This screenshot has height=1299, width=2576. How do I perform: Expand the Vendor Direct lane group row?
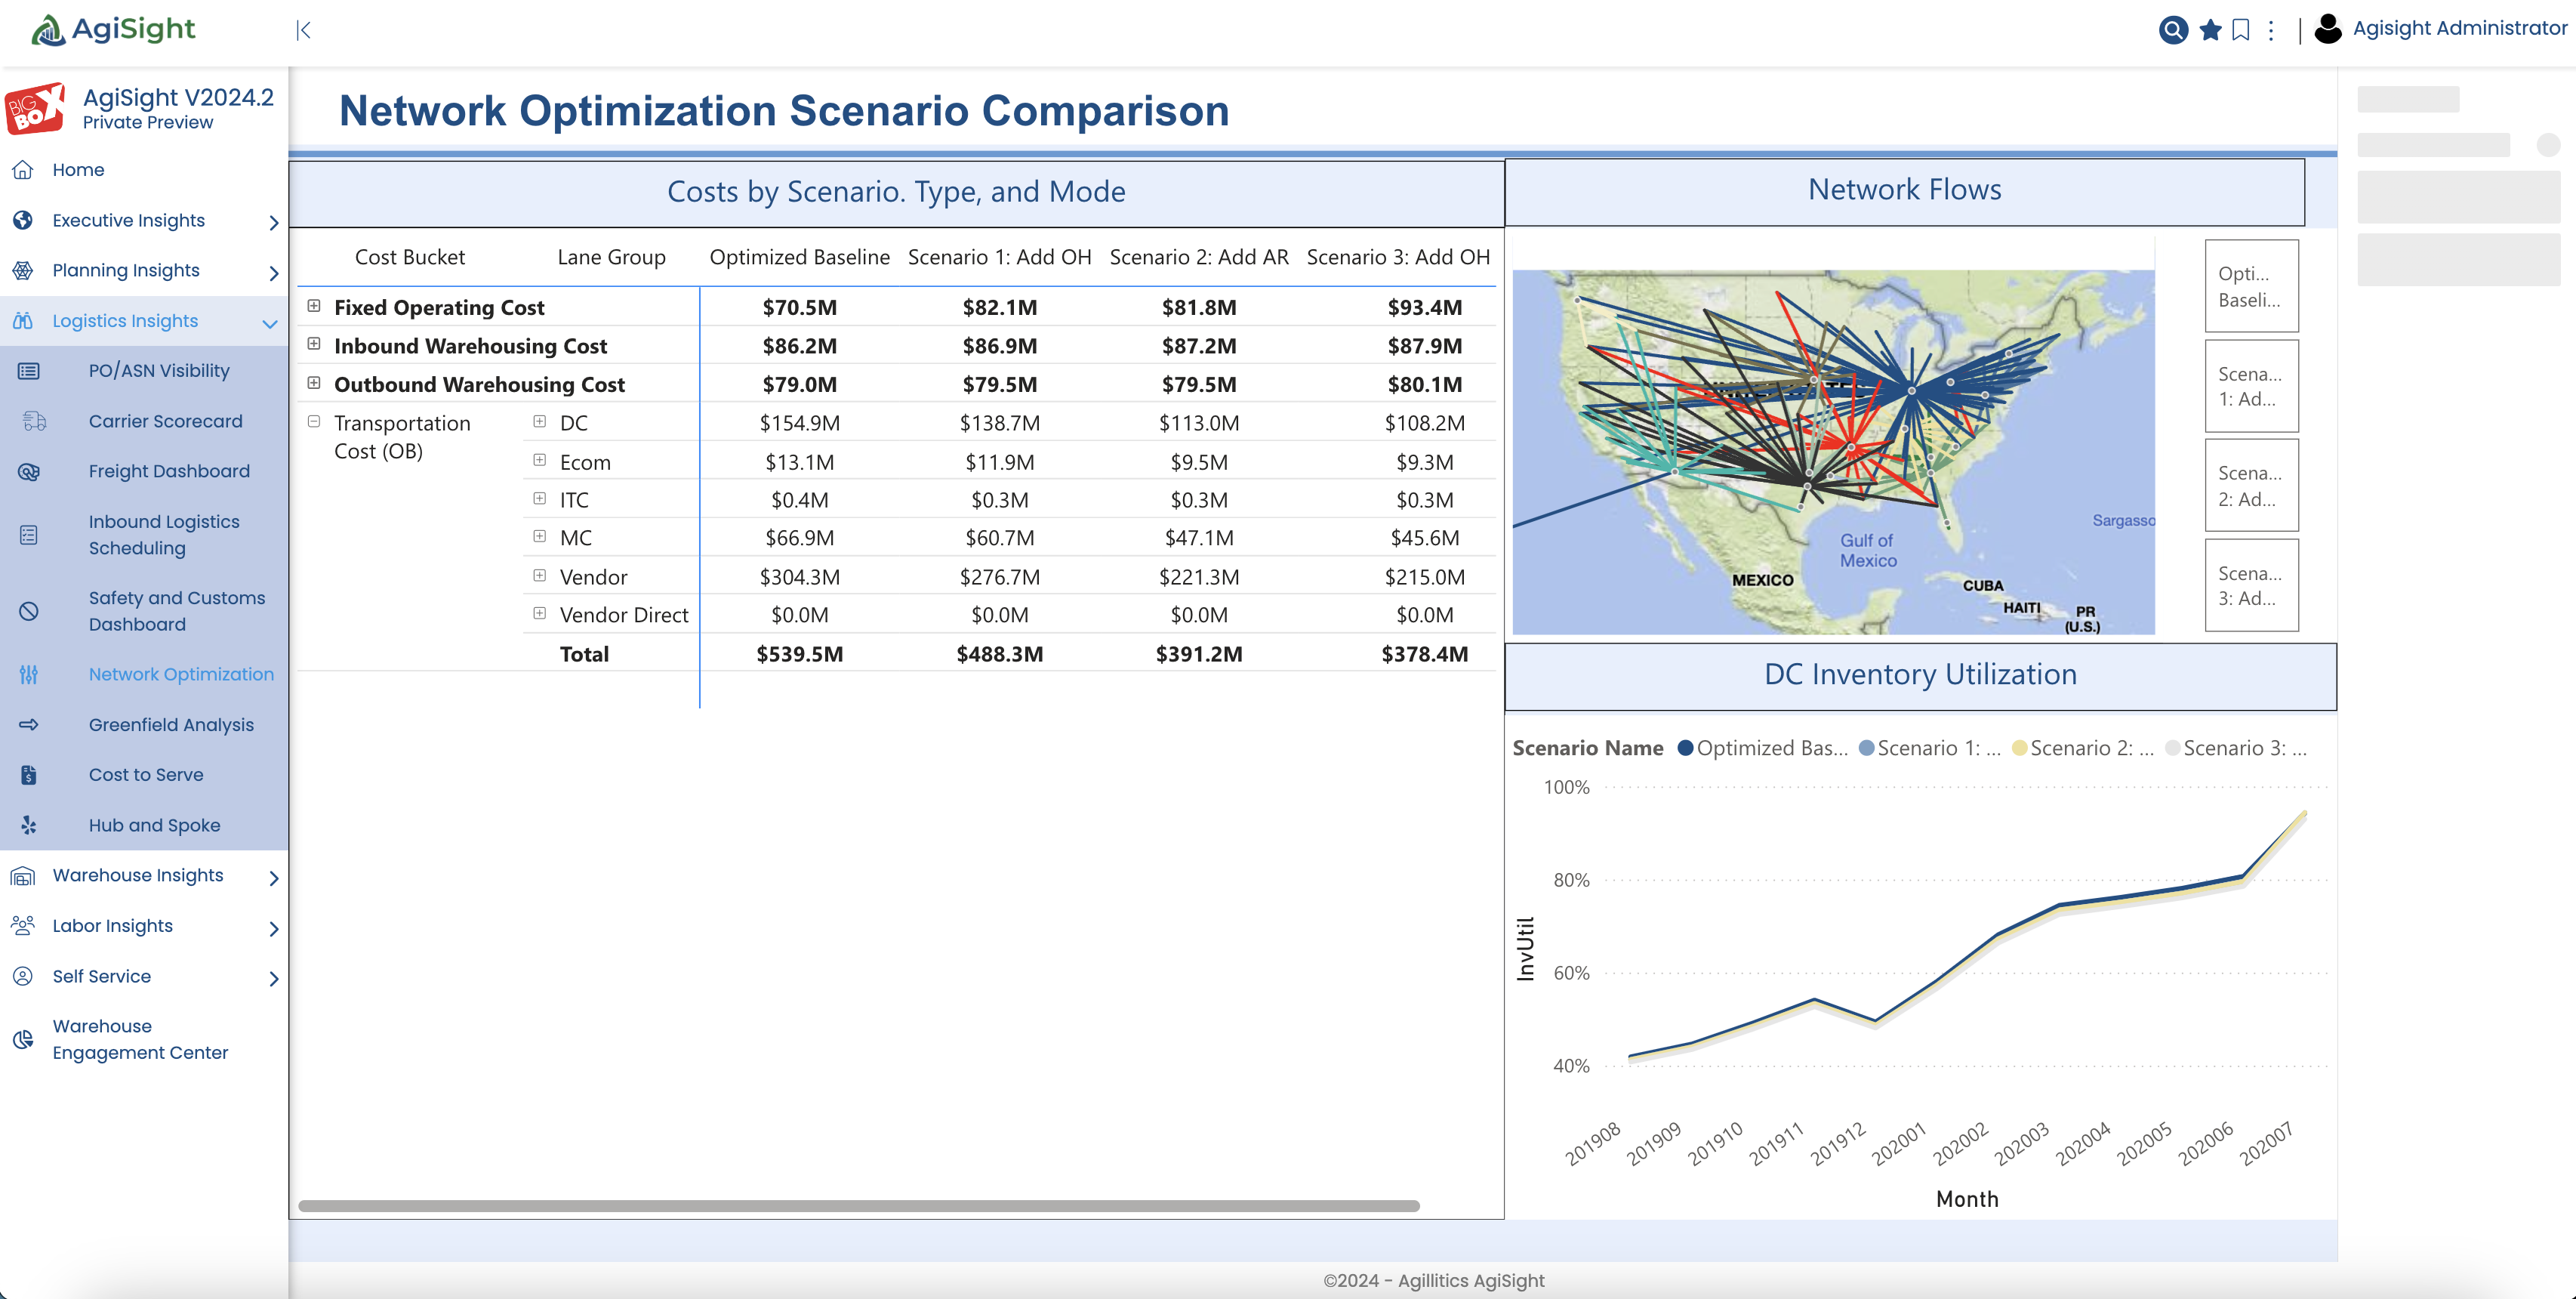pos(540,613)
